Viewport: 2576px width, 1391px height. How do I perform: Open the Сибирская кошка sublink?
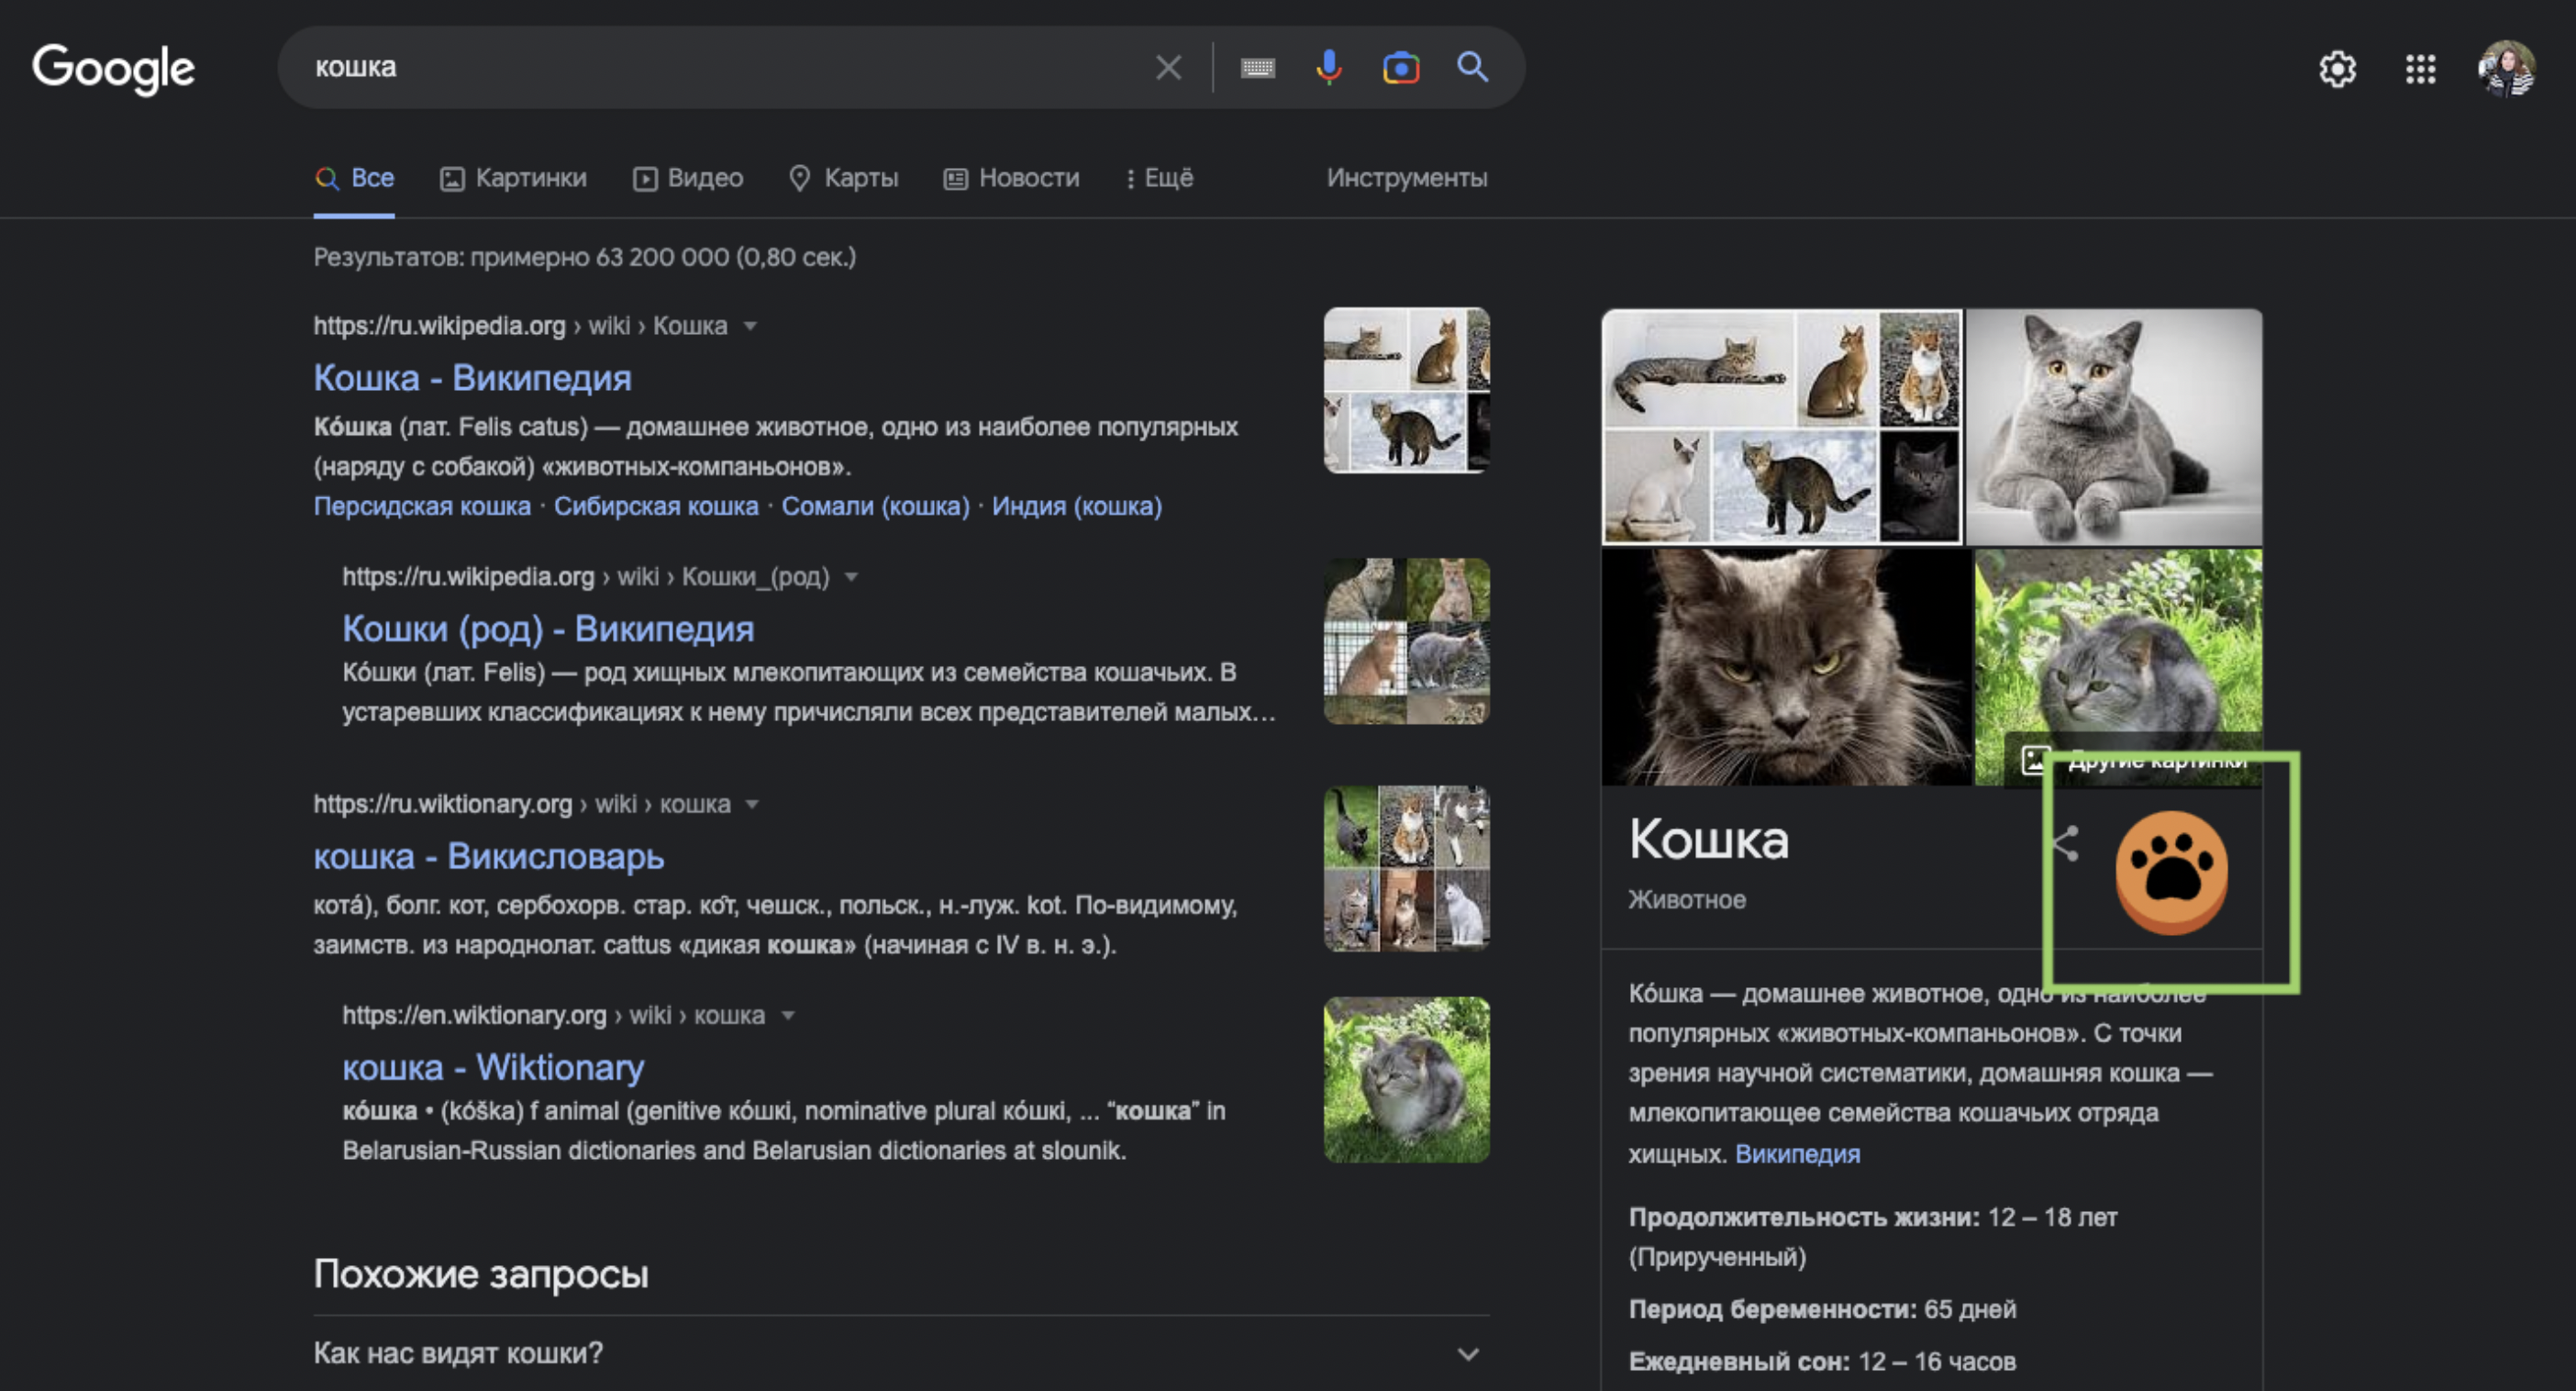pyautogui.click(x=656, y=507)
